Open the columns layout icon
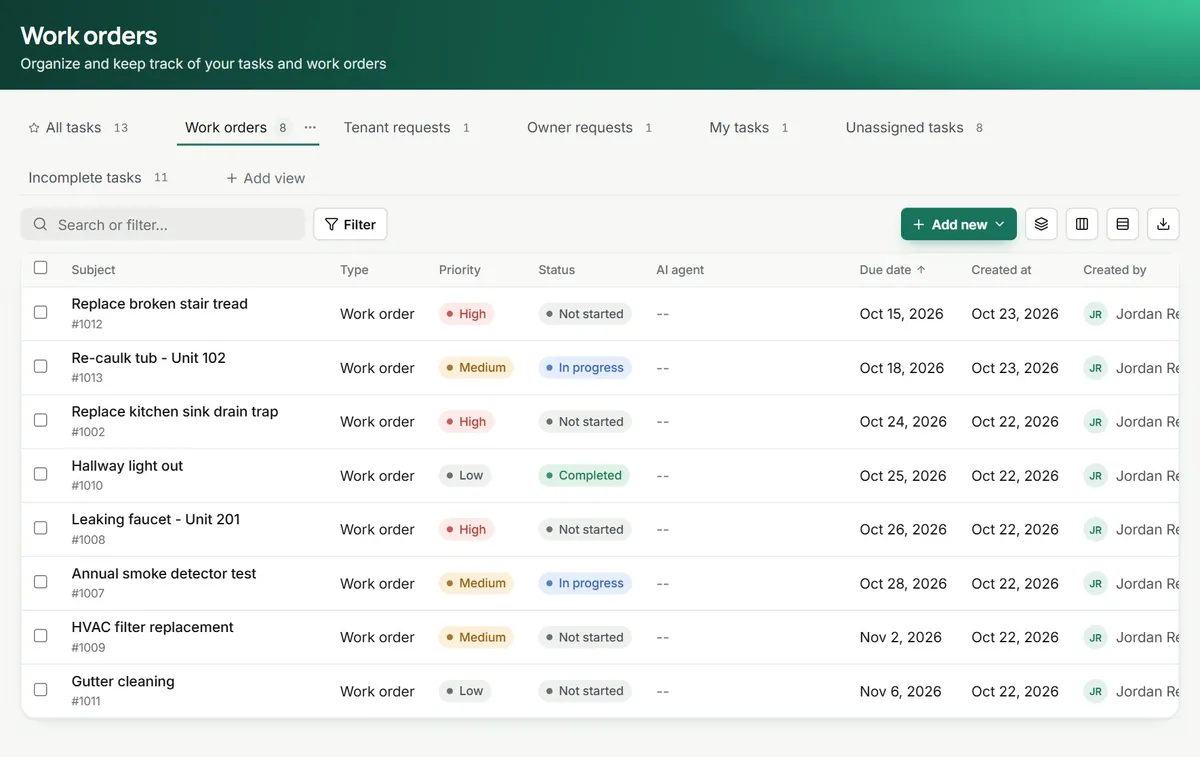This screenshot has height=757, width=1200. (1082, 224)
